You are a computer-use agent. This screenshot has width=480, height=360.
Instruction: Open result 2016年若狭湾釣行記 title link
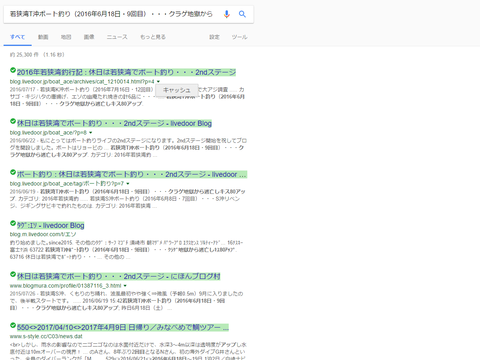click(x=126, y=72)
